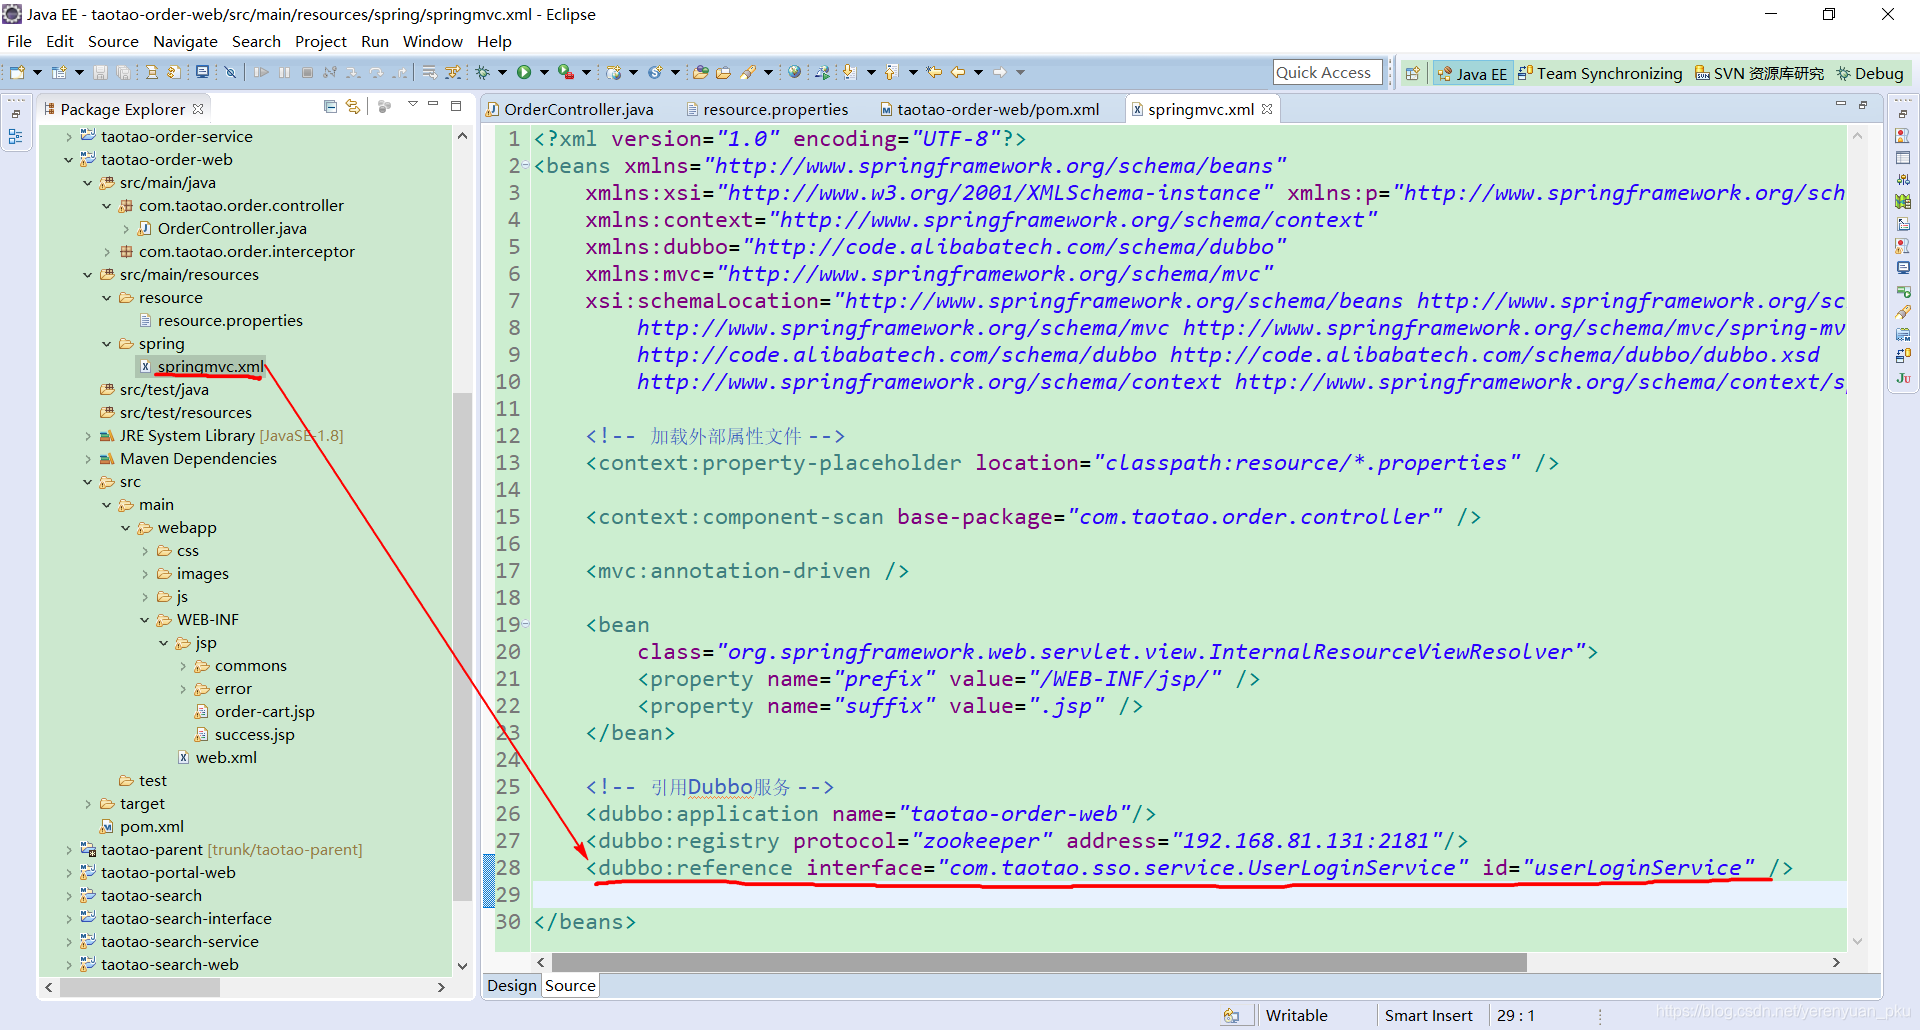Open the File menu
1920x1030 pixels.
click(x=19, y=41)
